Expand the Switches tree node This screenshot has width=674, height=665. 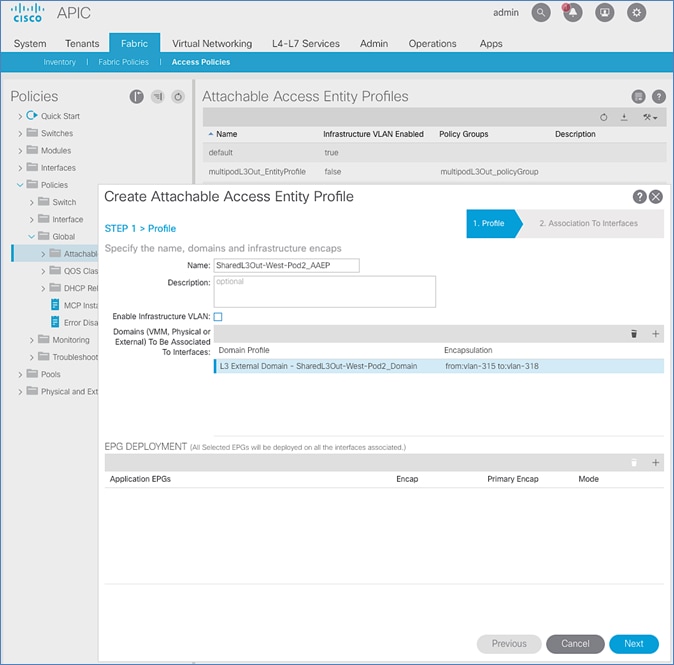20,133
